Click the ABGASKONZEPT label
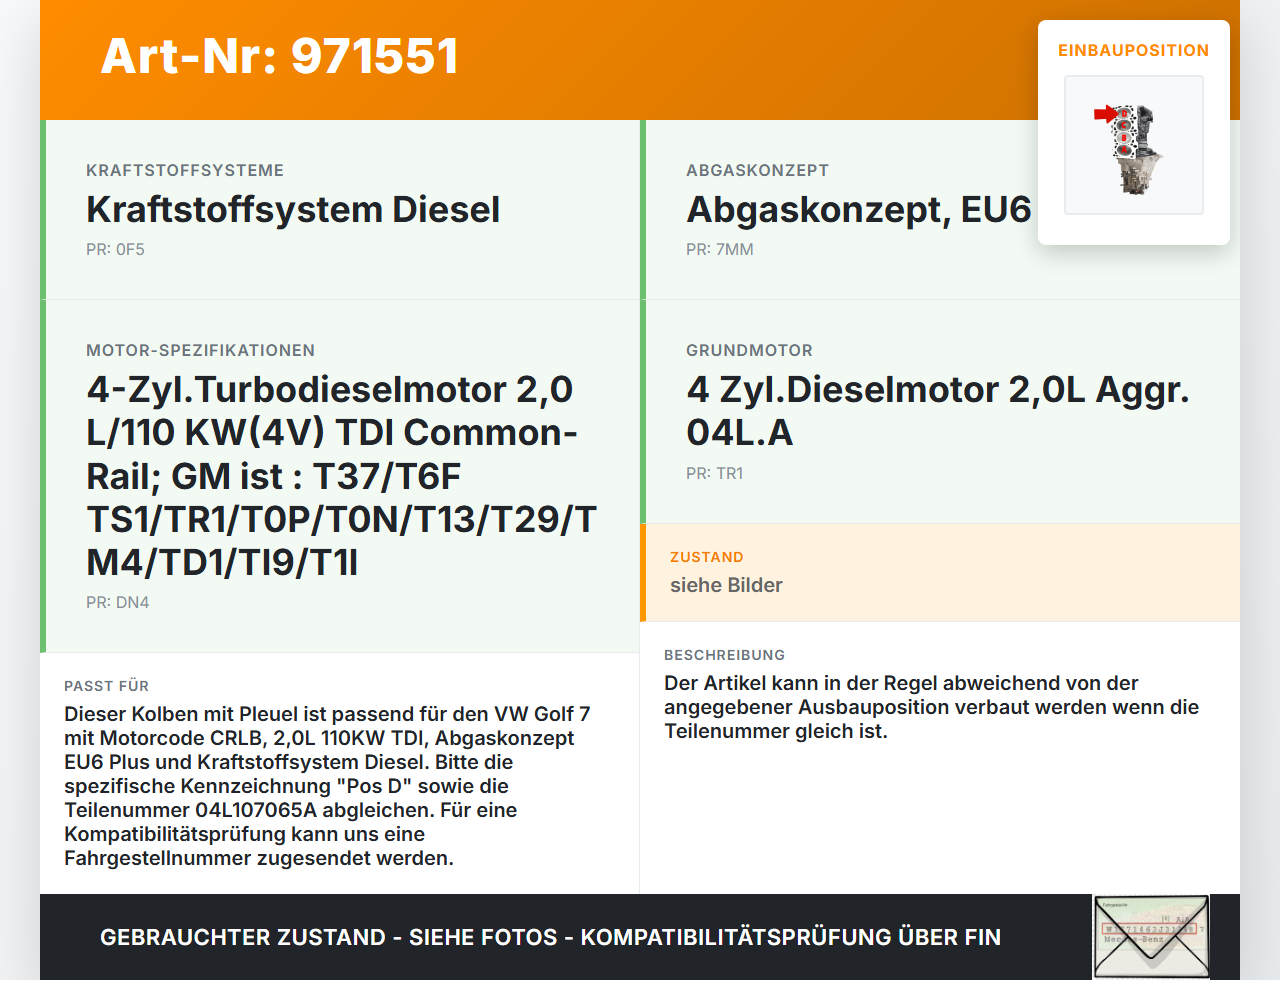The height and width of the screenshot is (981, 1280). [757, 171]
